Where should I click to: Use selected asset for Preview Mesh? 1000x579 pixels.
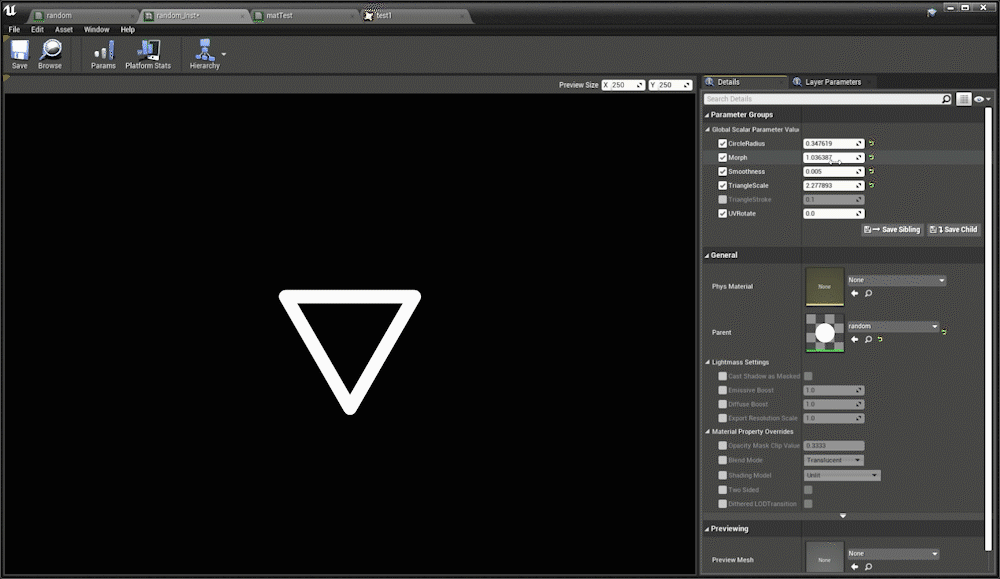855,567
